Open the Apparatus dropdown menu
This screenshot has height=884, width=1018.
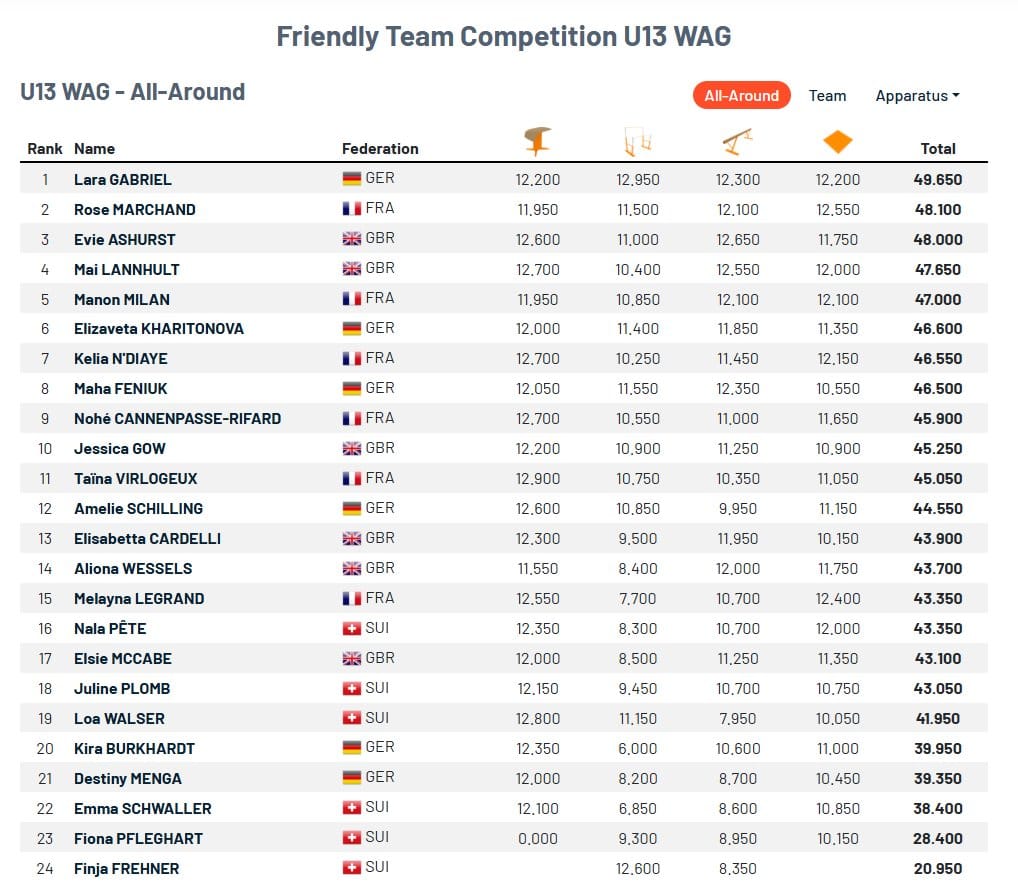click(x=917, y=96)
